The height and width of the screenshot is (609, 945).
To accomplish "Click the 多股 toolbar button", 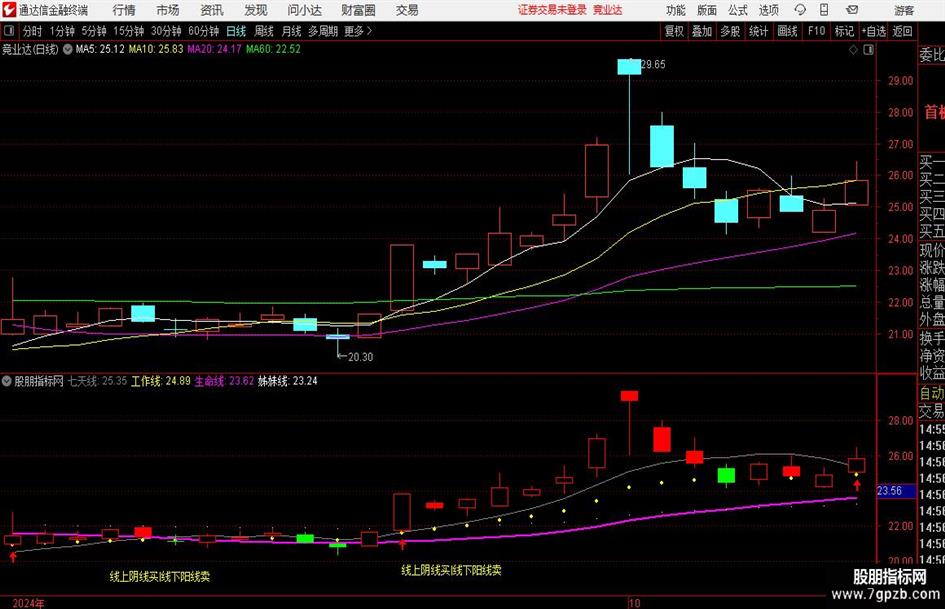I will pos(730,31).
